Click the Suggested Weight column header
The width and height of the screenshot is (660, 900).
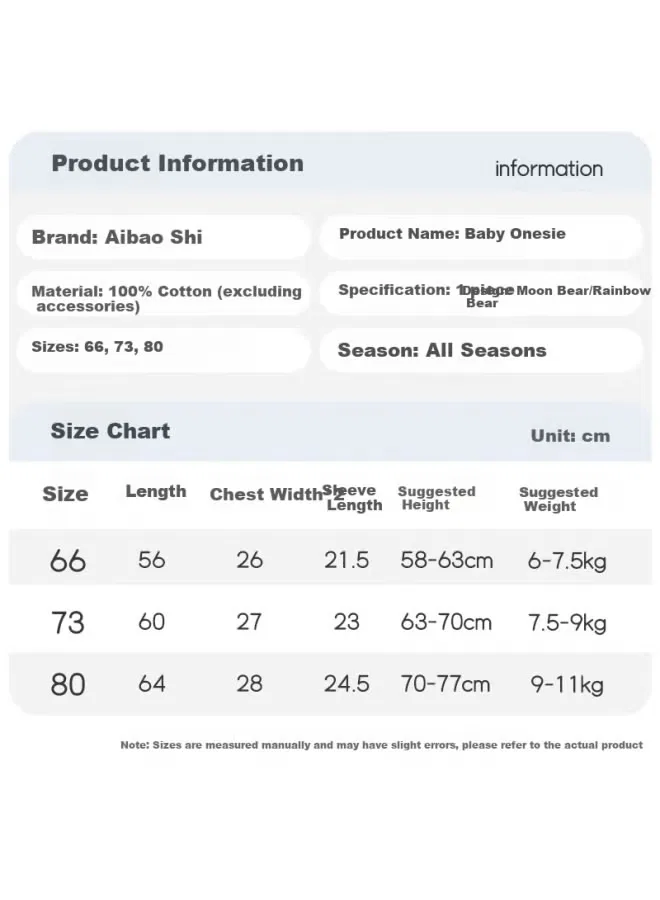coord(558,499)
